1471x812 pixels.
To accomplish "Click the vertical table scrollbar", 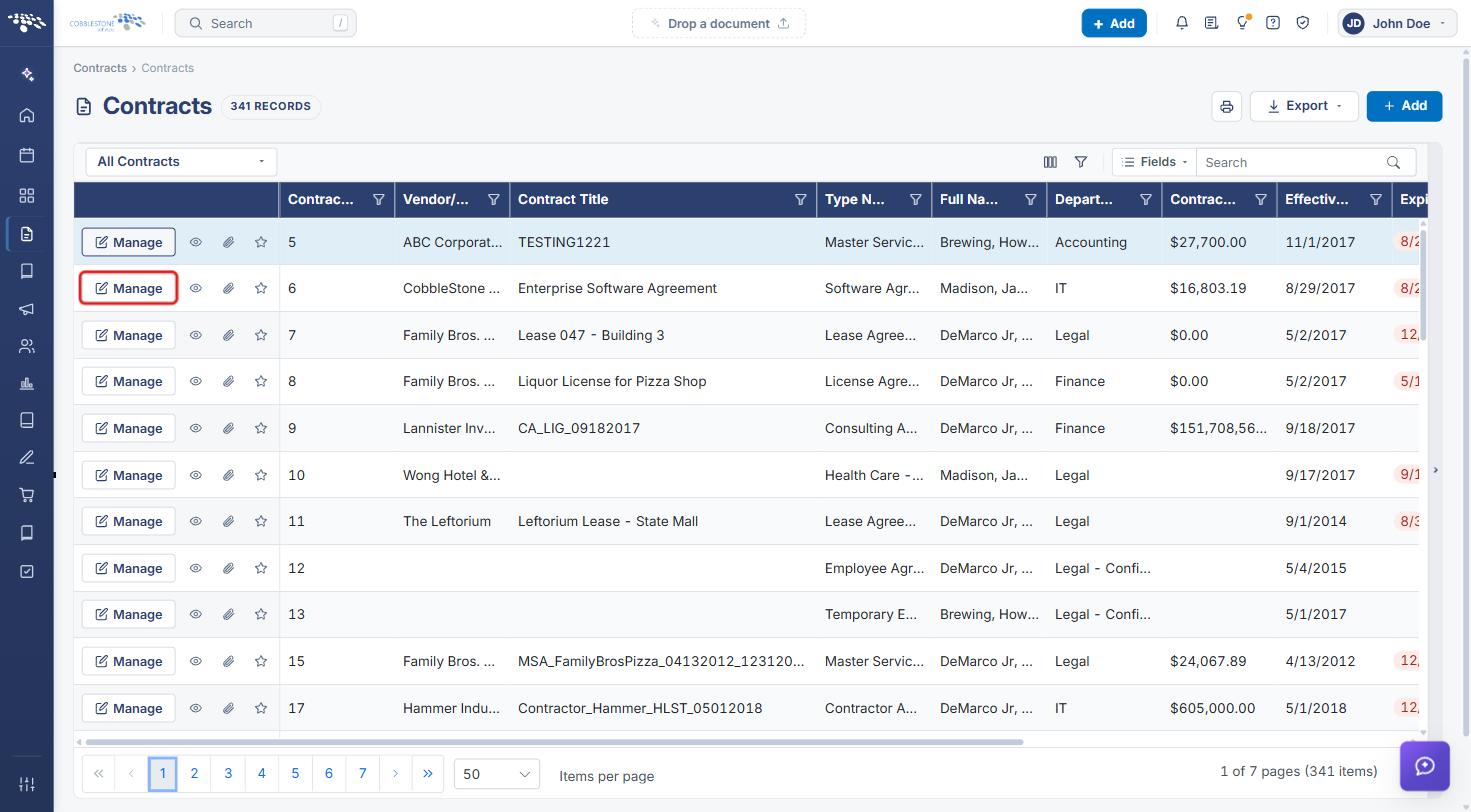I will click(1423, 285).
